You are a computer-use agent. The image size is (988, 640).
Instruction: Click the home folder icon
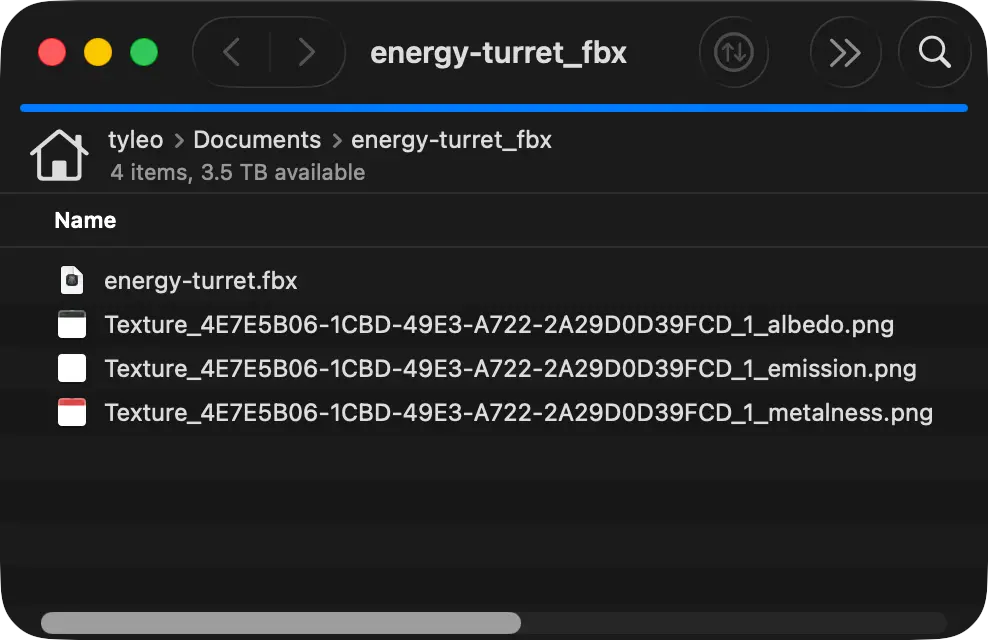pyautogui.click(x=59, y=156)
